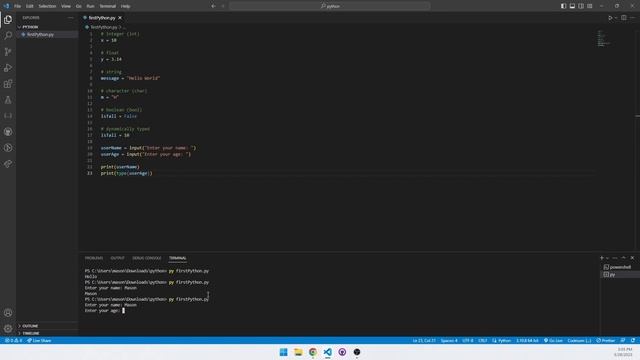Go back with the navigation arrow
This screenshot has height=360, width=640.
pyautogui.click(x=213, y=6)
